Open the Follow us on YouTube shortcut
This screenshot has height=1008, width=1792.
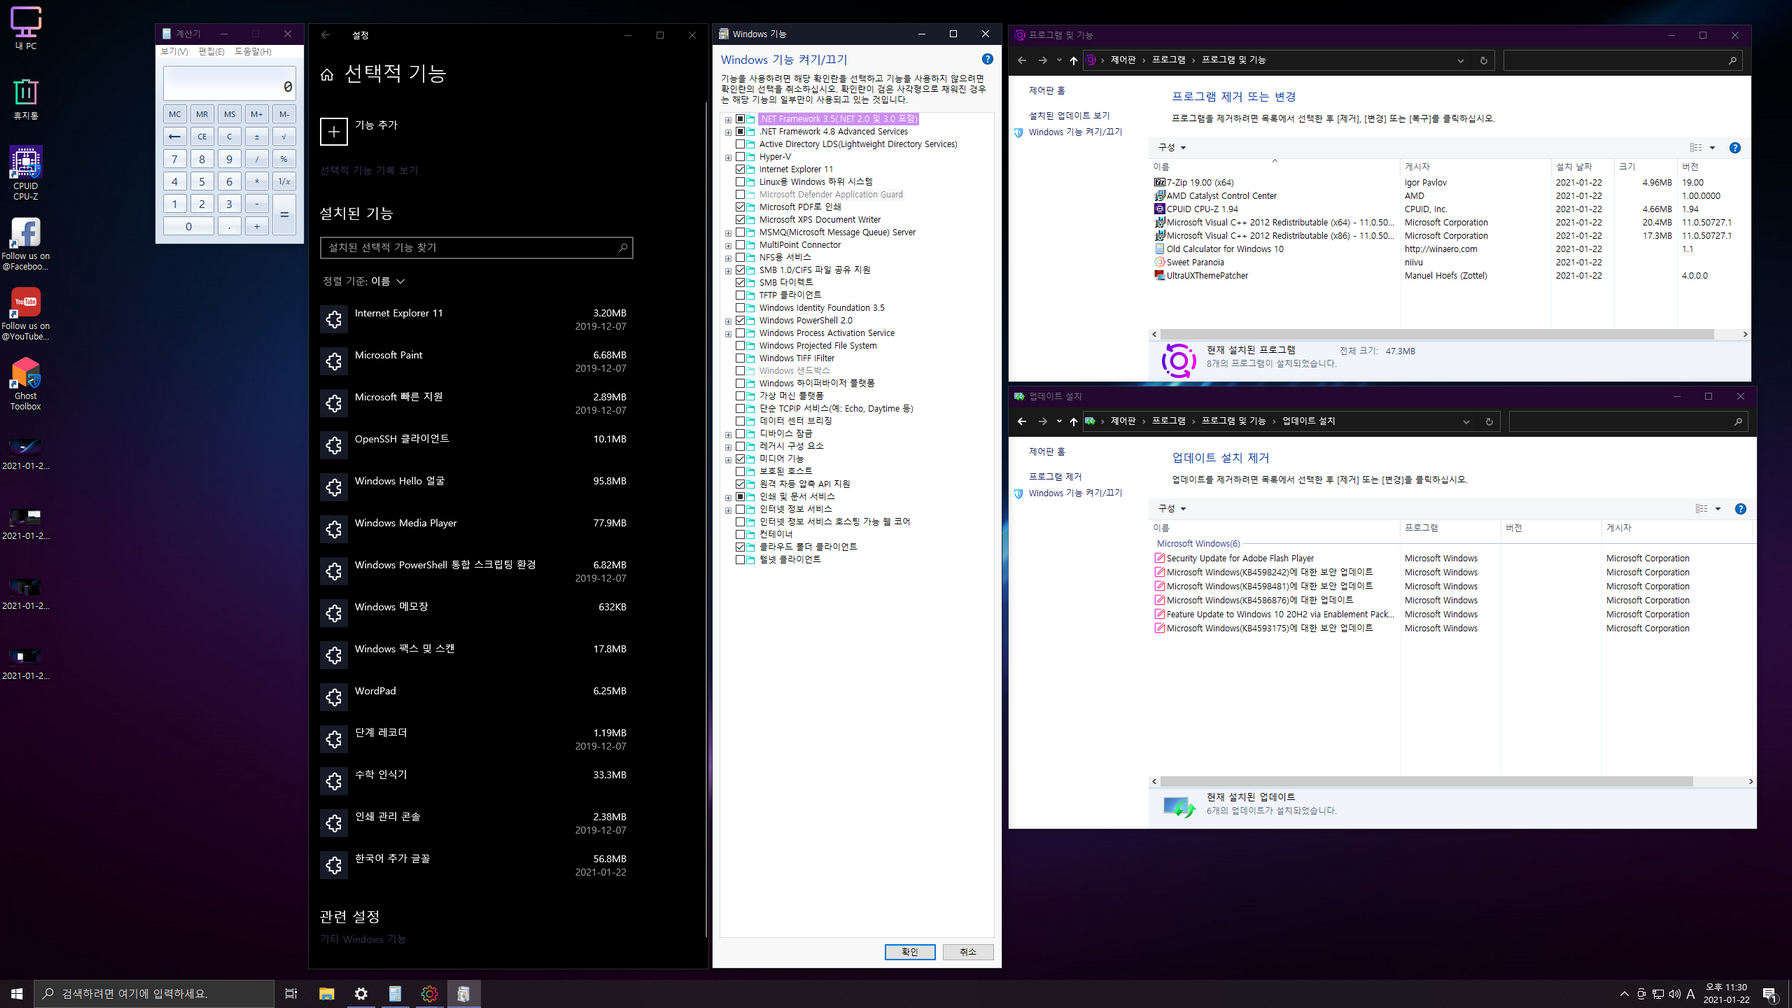click(x=26, y=314)
